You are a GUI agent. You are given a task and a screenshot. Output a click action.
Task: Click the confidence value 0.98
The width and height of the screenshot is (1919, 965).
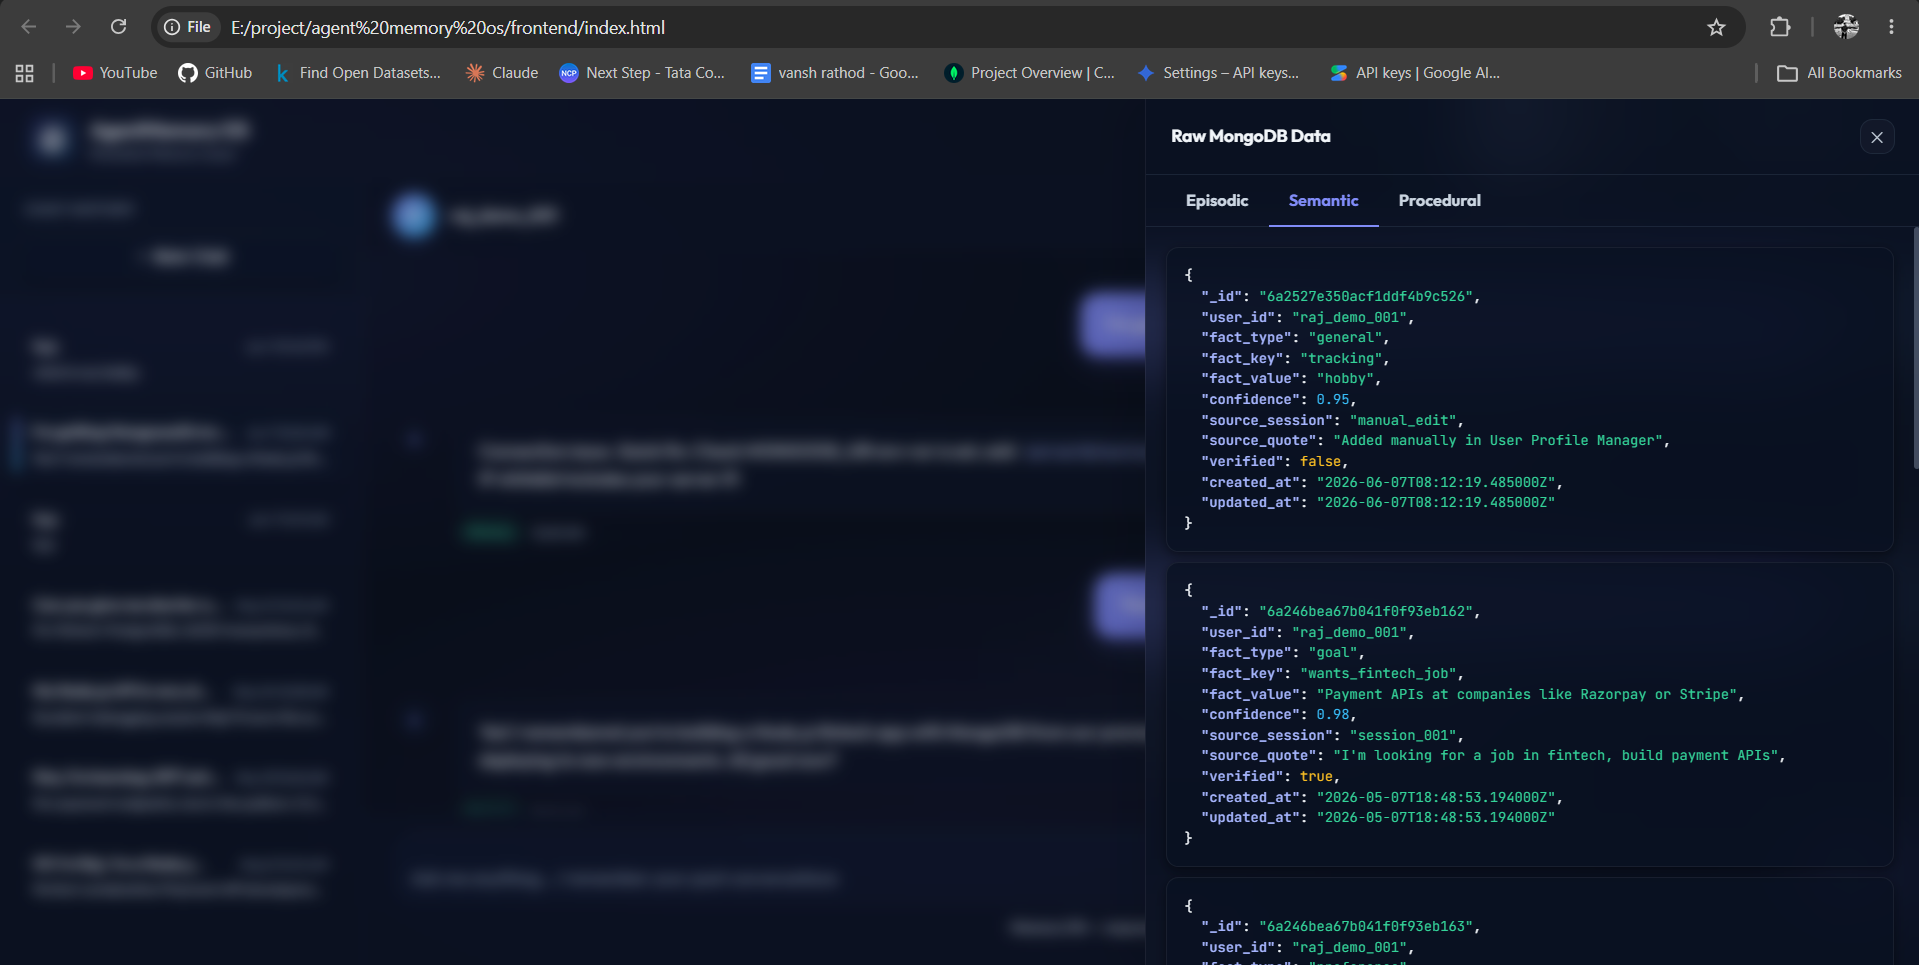1332,715
